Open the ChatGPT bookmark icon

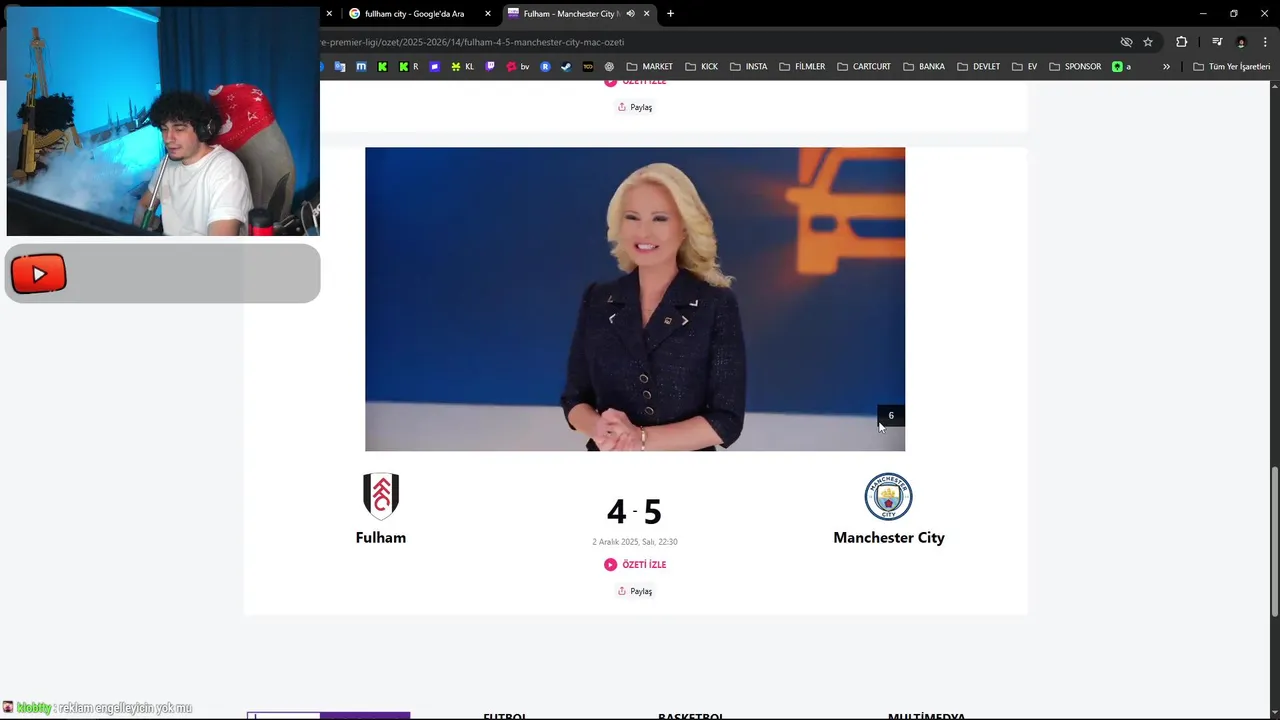pyautogui.click(x=609, y=67)
